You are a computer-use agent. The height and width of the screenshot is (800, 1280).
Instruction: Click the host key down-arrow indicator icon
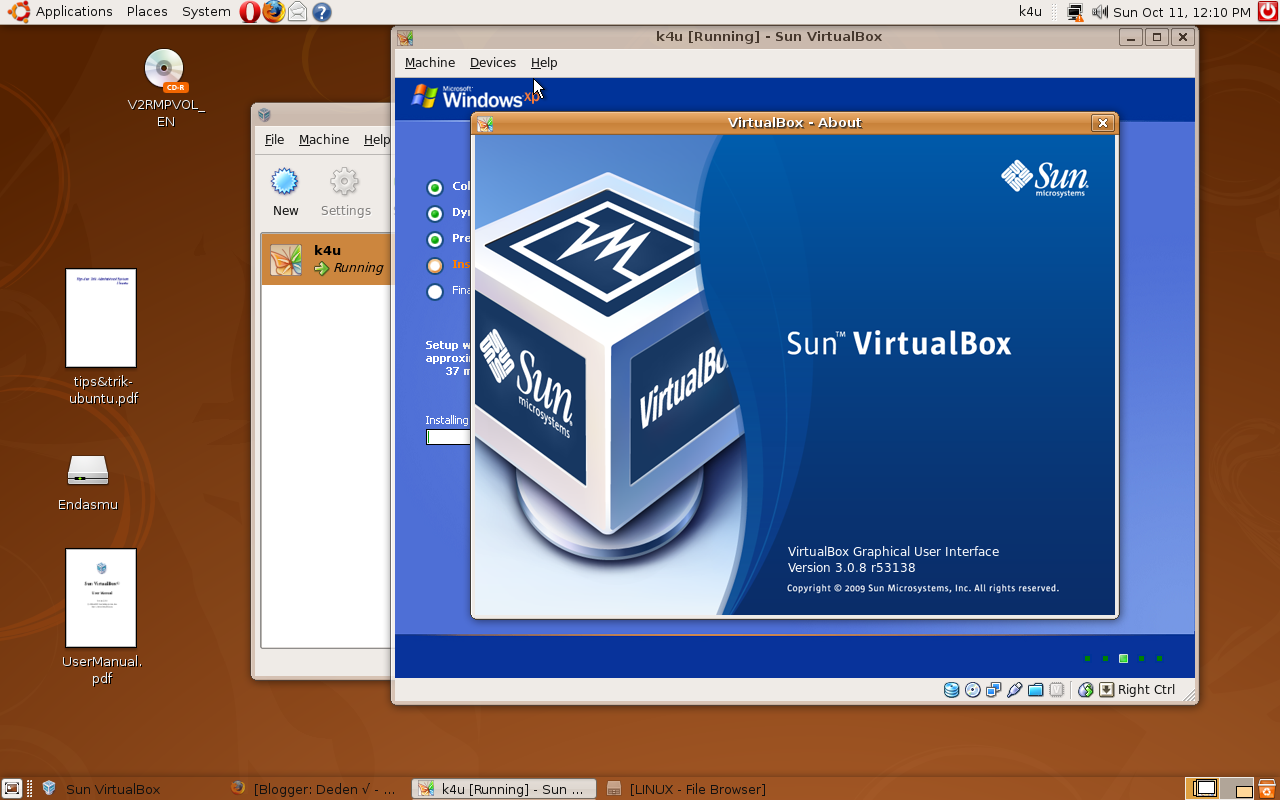tap(1106, 690)
